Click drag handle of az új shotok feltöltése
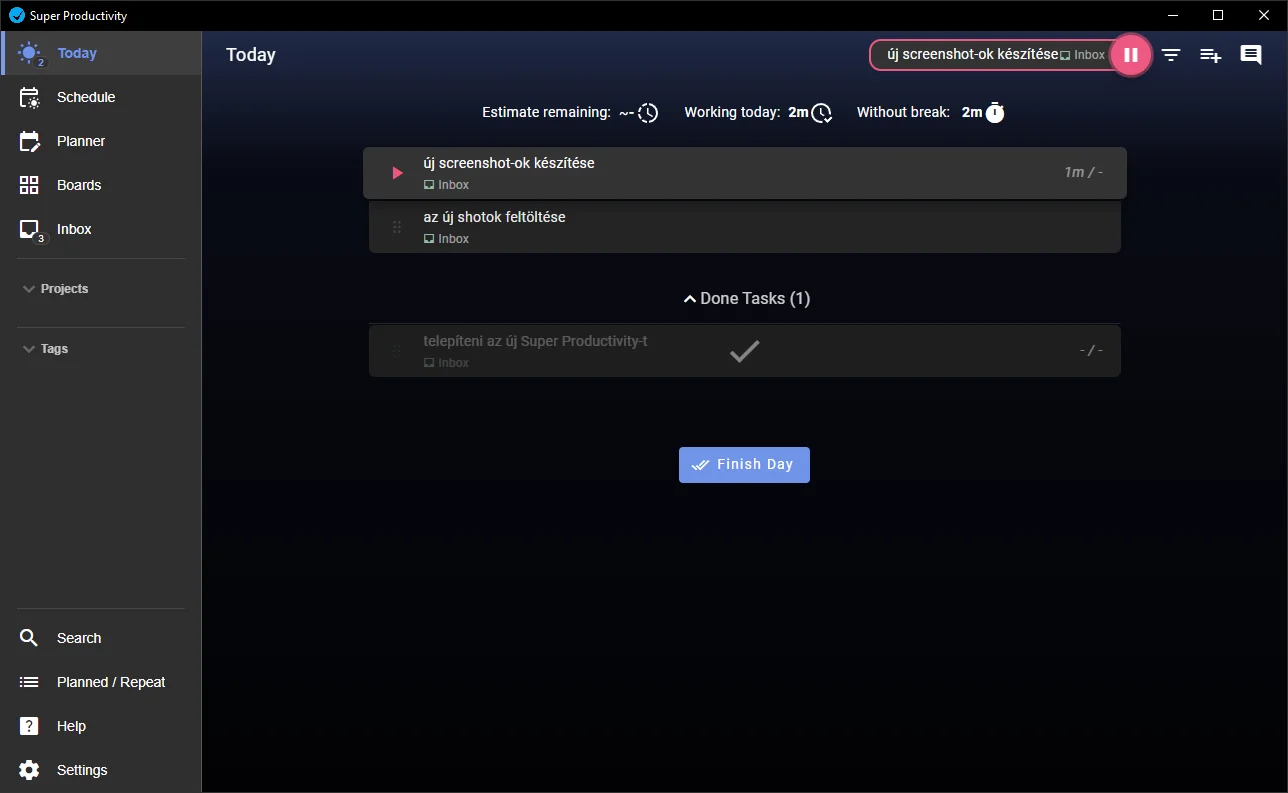1288x793 pixels. tap(397, 227)
